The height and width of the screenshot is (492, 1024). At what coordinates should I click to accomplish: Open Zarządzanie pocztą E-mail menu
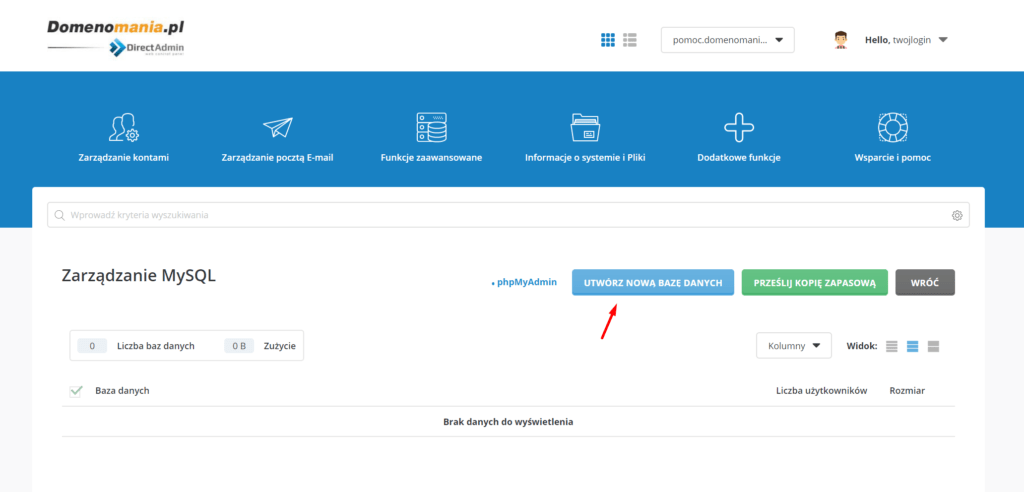click(x=278, y=158)
